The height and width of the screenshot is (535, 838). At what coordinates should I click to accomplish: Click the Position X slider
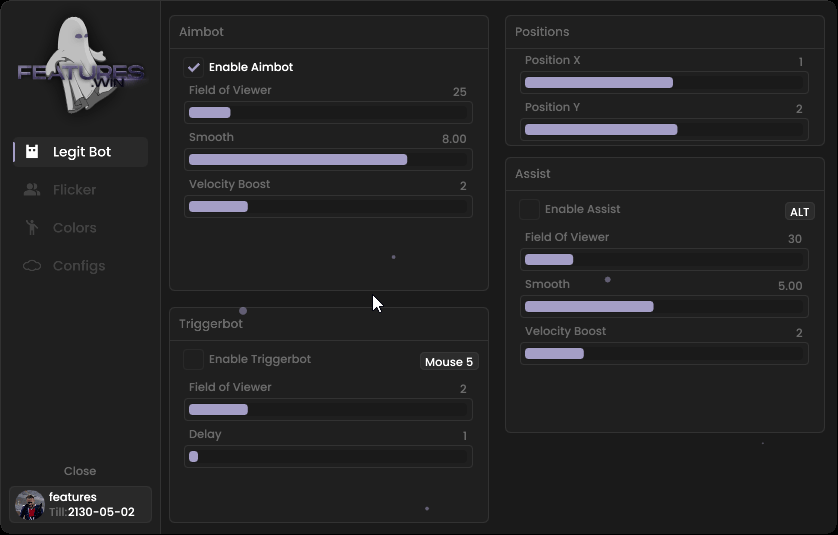[664, 83]
